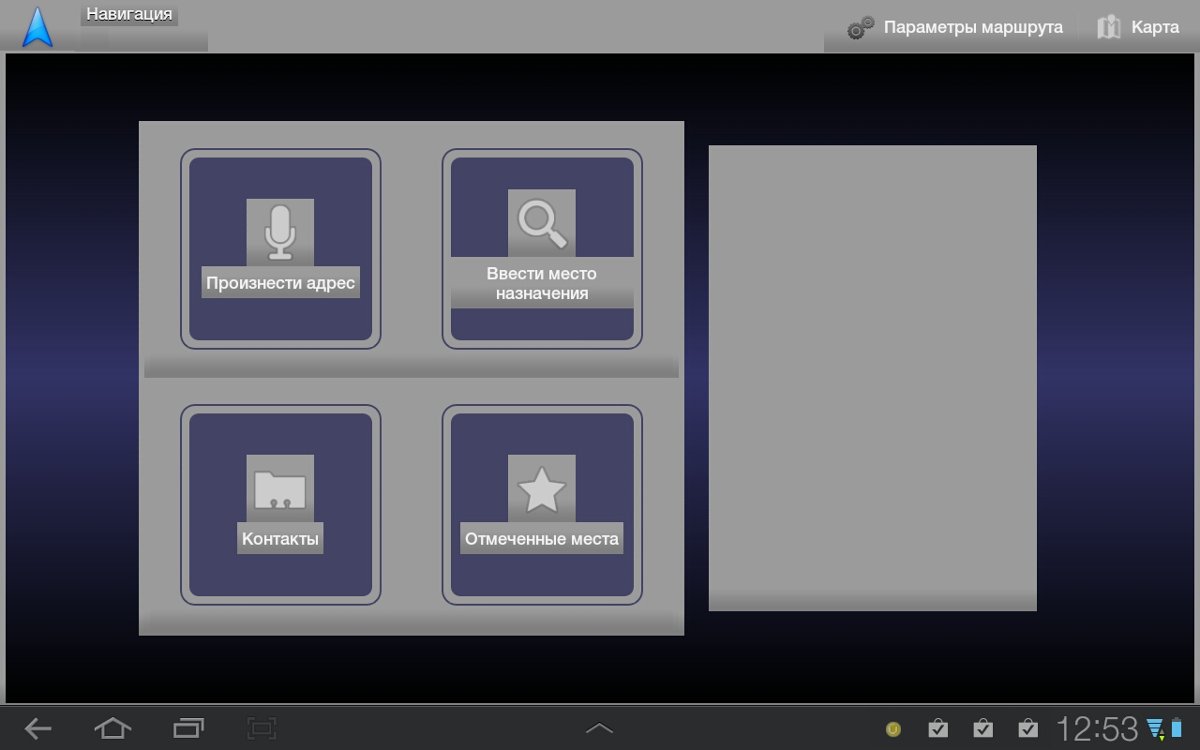The width and height of the screenshot is (1200, 750).
Task: Select the star Отмеченные места tile
Action: pos(542,505)
